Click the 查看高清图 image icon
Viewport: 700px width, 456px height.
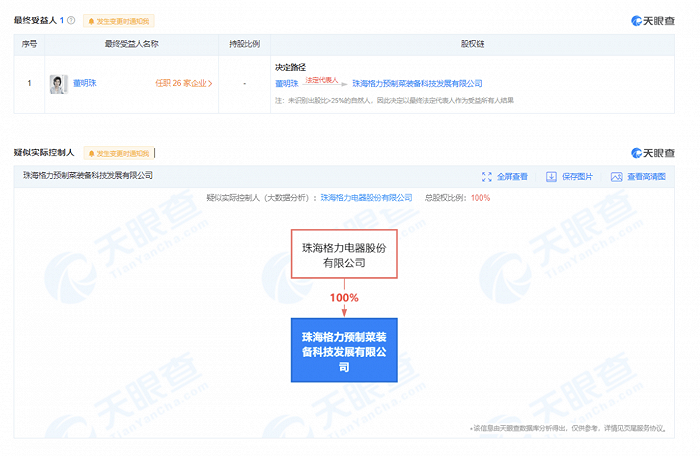pyautogui.click(x=617, y=177)
